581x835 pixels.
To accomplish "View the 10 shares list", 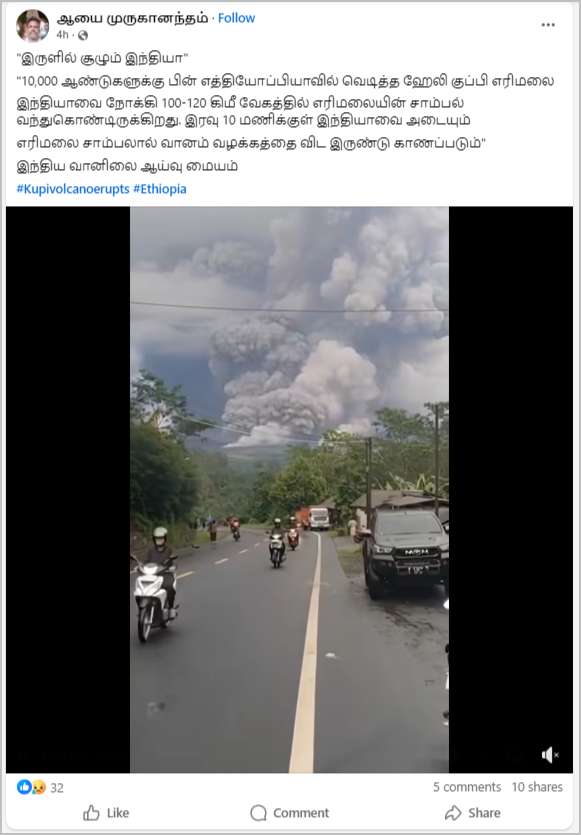I will coord(537,787).
